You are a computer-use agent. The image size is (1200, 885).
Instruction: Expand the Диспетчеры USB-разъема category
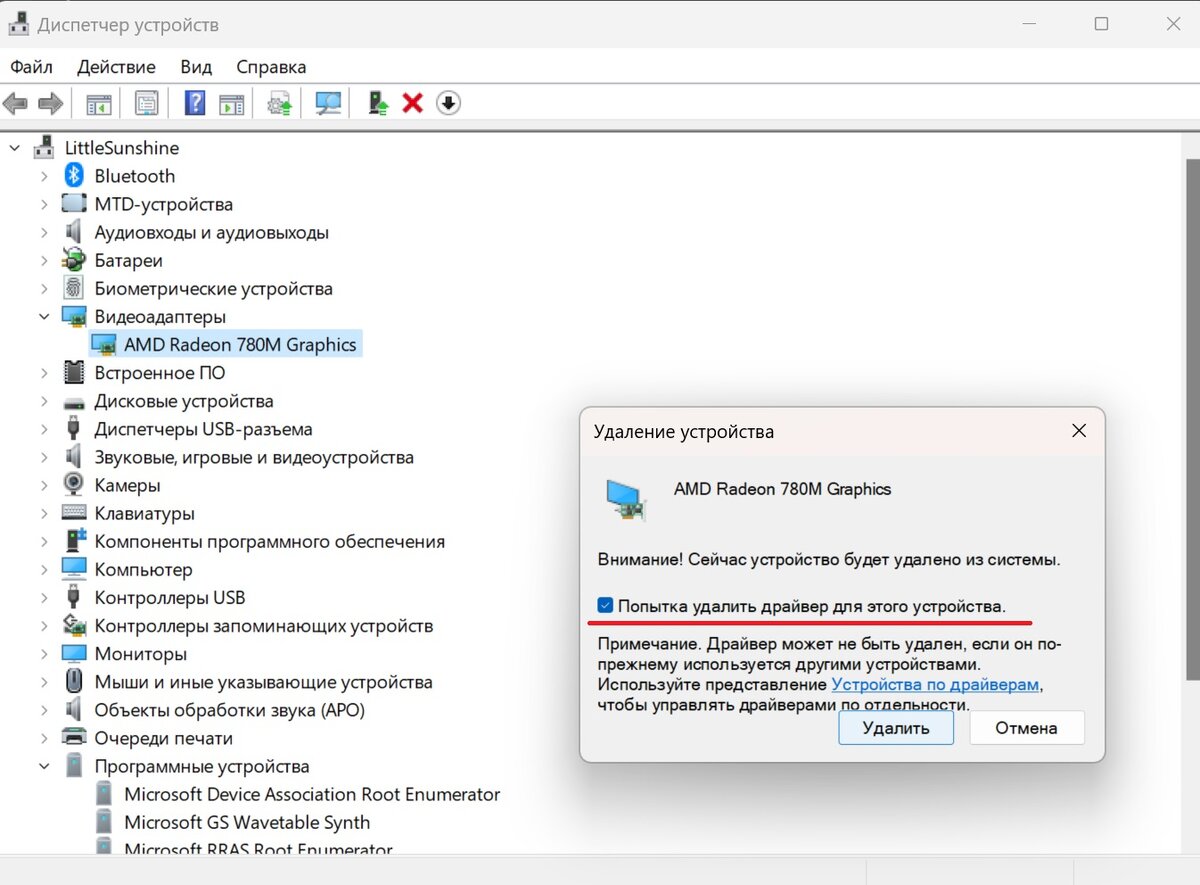(44, 429)
